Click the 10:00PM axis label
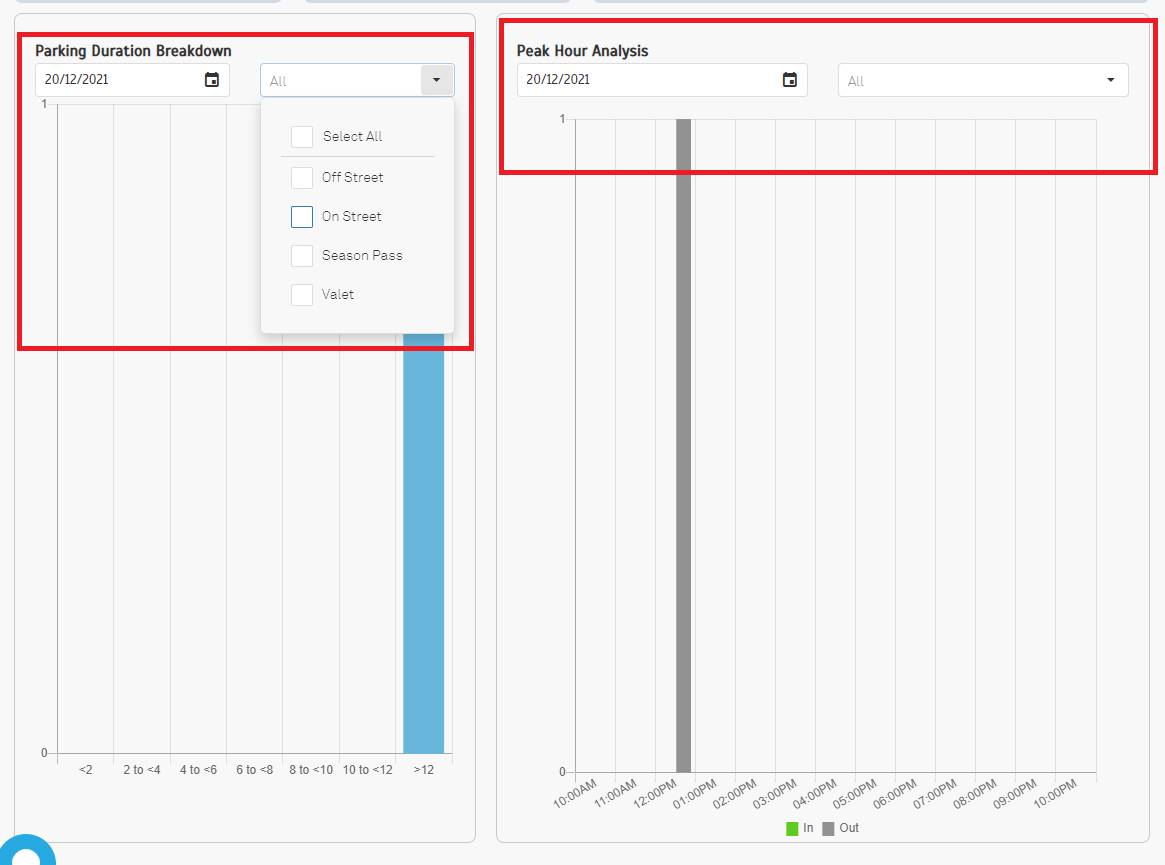The image size is (1165, 865). point(1055,794)
